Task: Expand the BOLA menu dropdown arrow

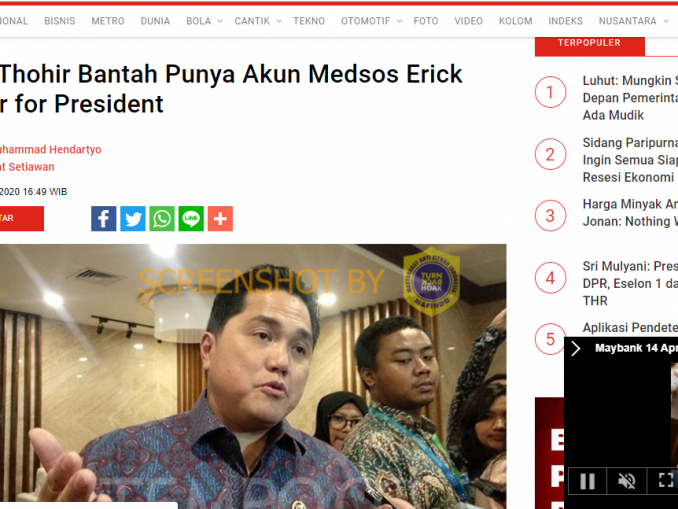Action: pyautogui.click(x=220, y=21)
